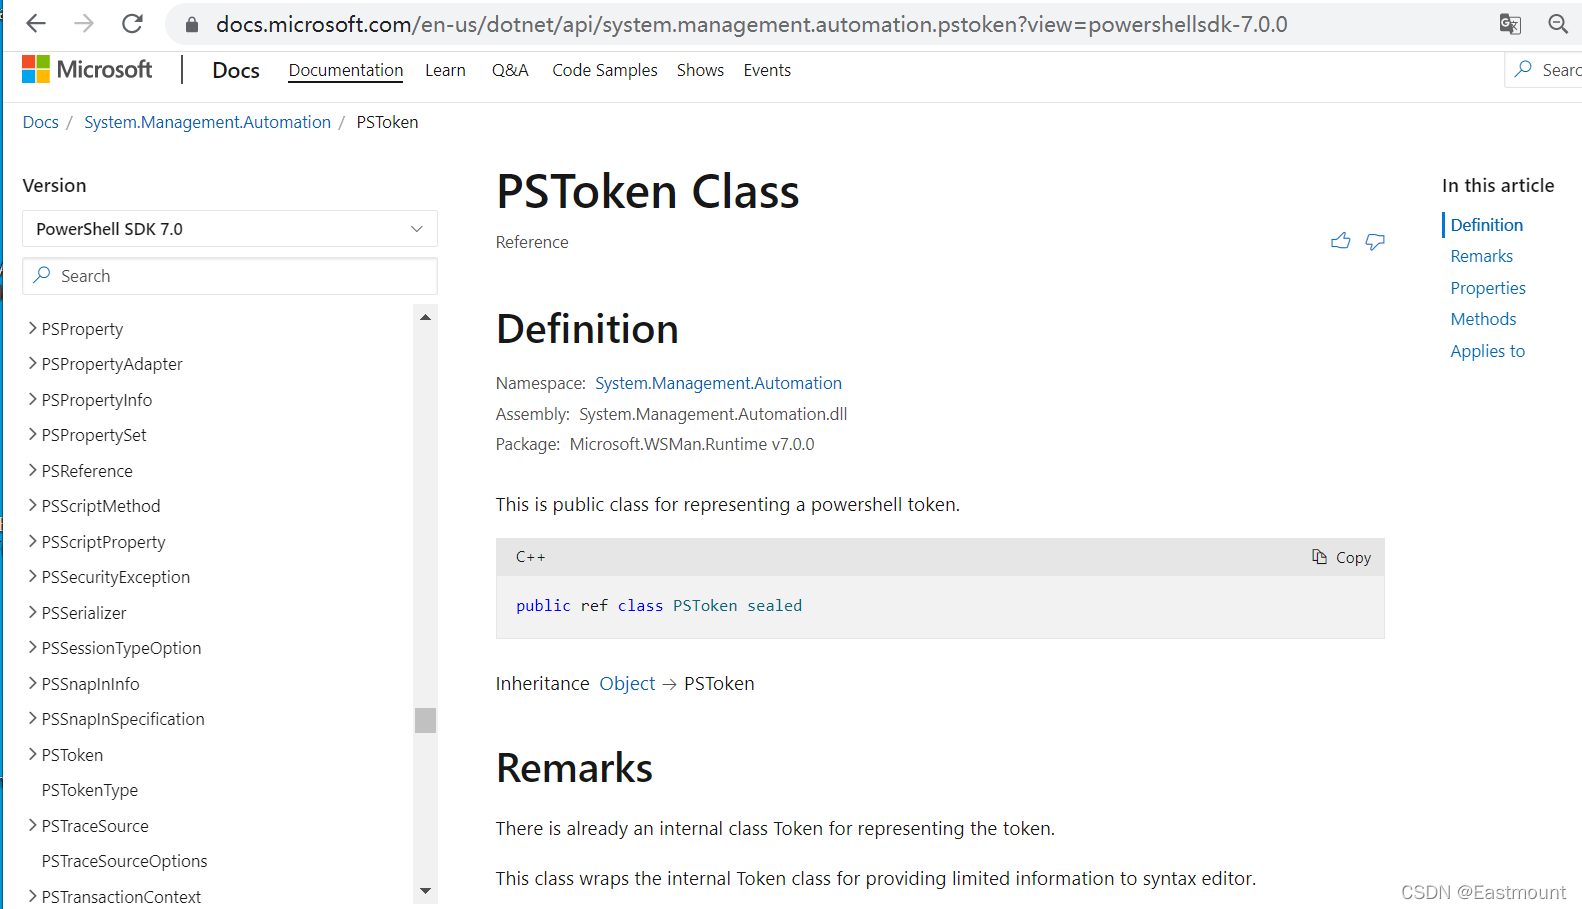
Task: Expand the PSSnapInSpecification tree node
Action: pos(33,718)
